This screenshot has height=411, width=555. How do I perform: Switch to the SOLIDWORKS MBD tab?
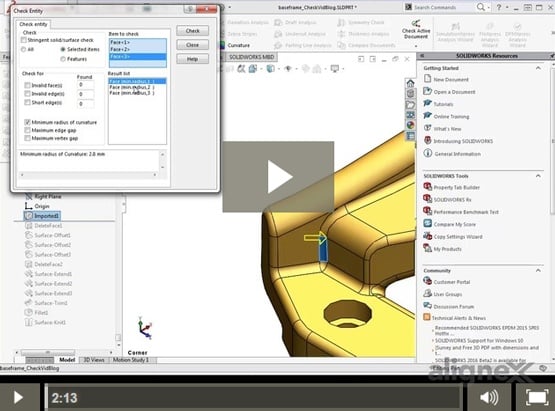(251, 57)
